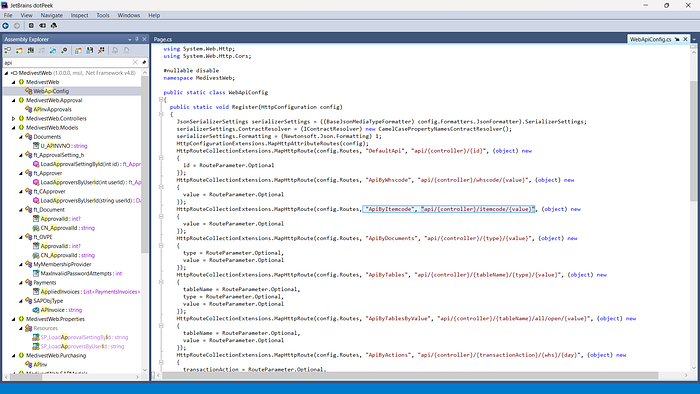Open the View menu
The height and width of the screenshot is (394, 700).
click(x=26, y=15)
